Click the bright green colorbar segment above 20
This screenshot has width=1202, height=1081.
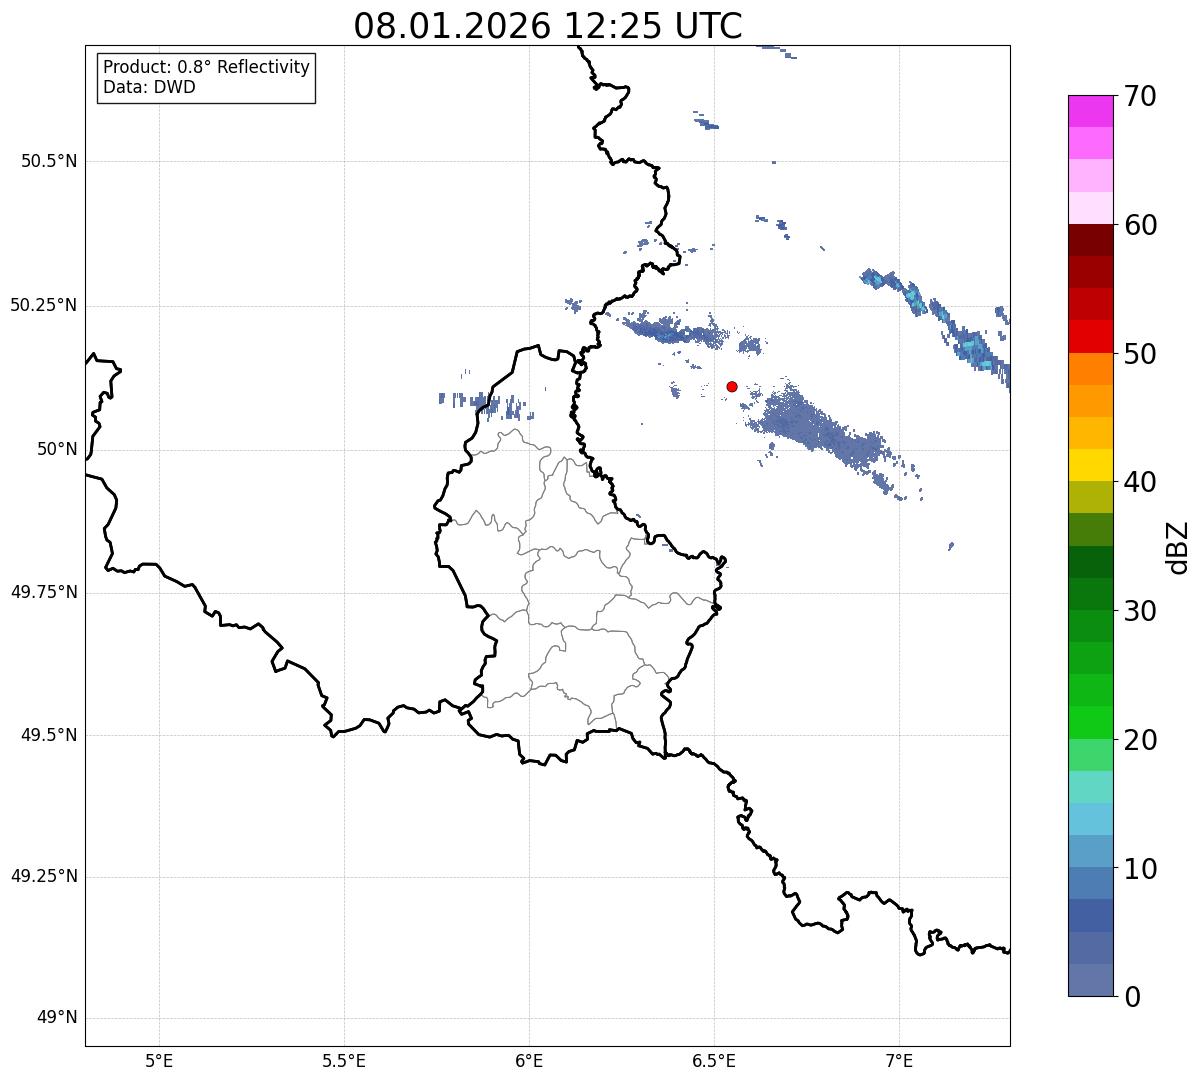tap(1090, 723)
